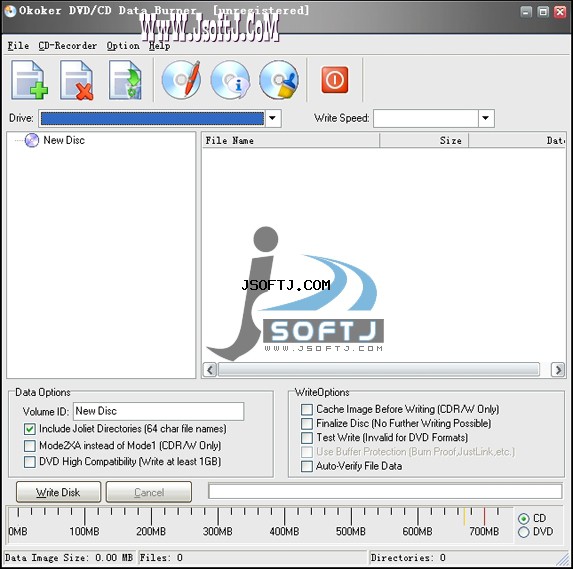This screenshot has width=573, height=569.
Task: Select the DVD radio button
Action: pos(524,532)
